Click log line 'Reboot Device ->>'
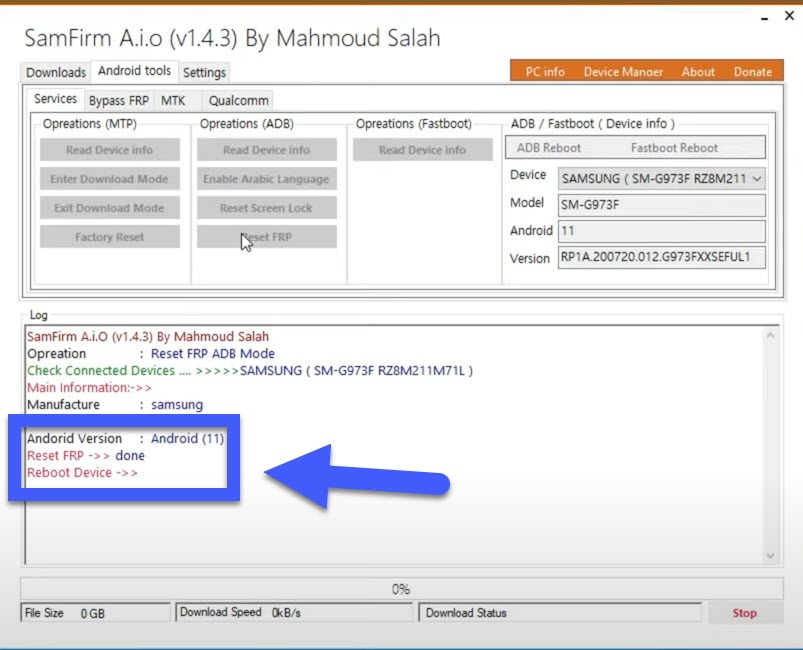 coord(82,472)
